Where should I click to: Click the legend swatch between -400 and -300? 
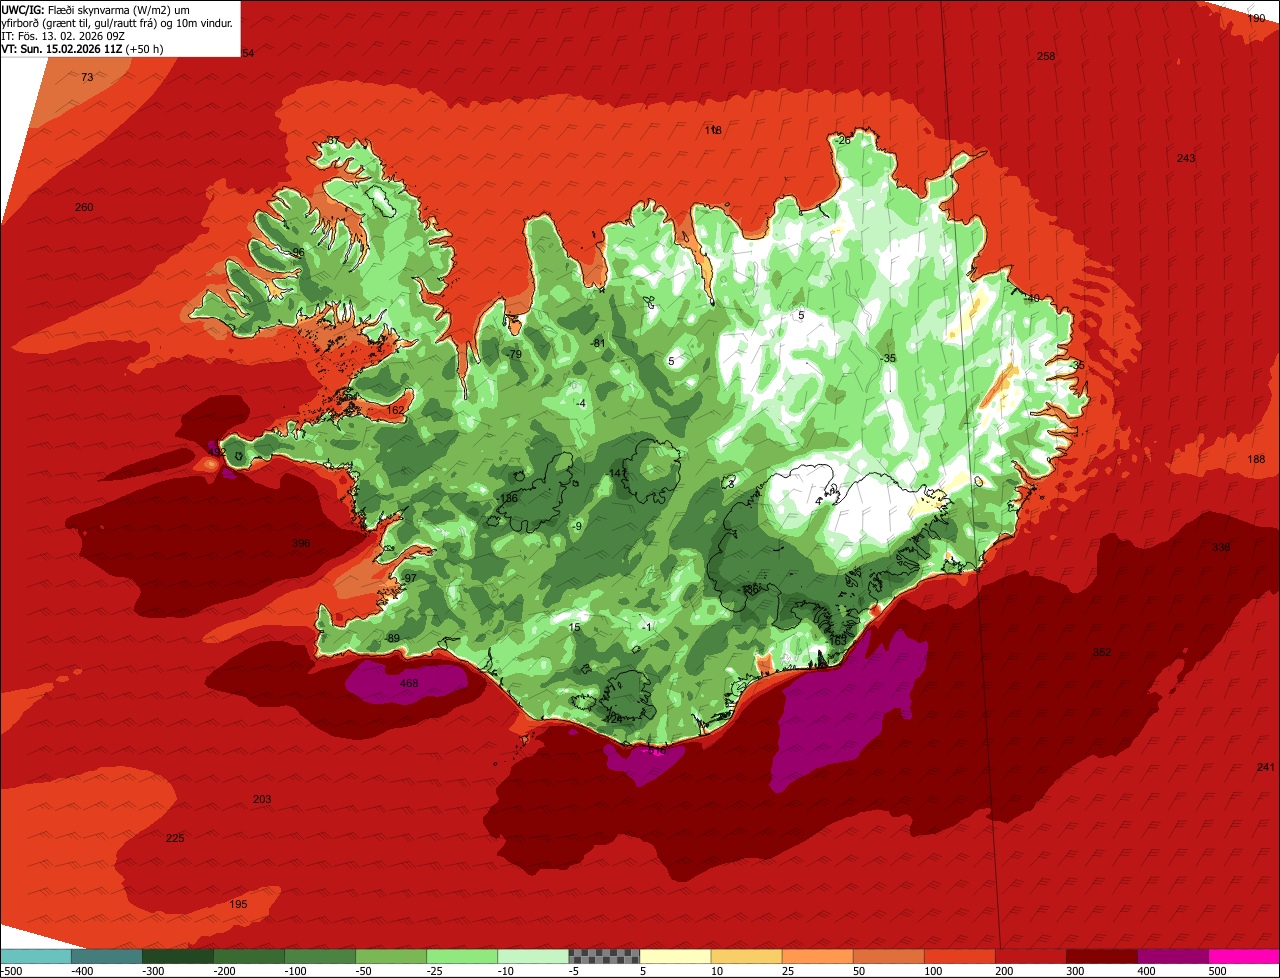click(x=107, y=956)
